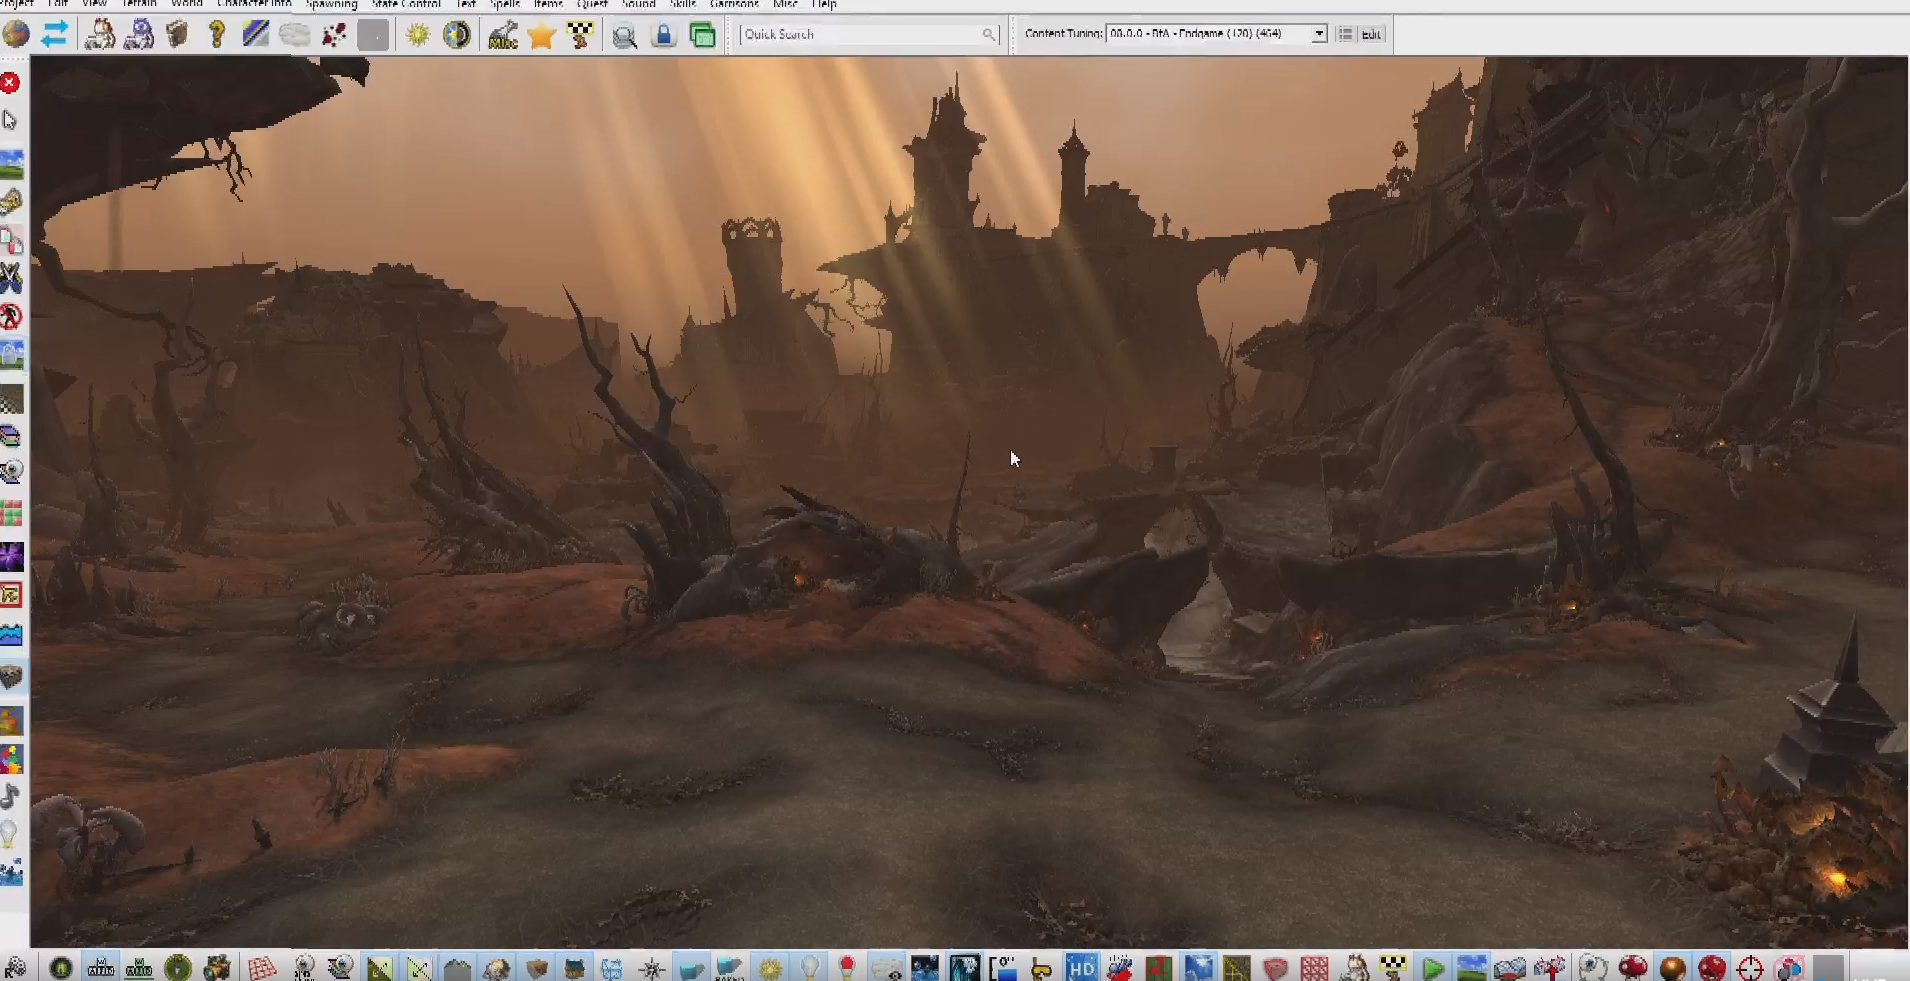Toggle the padlock icon

(x=663, y=35)
